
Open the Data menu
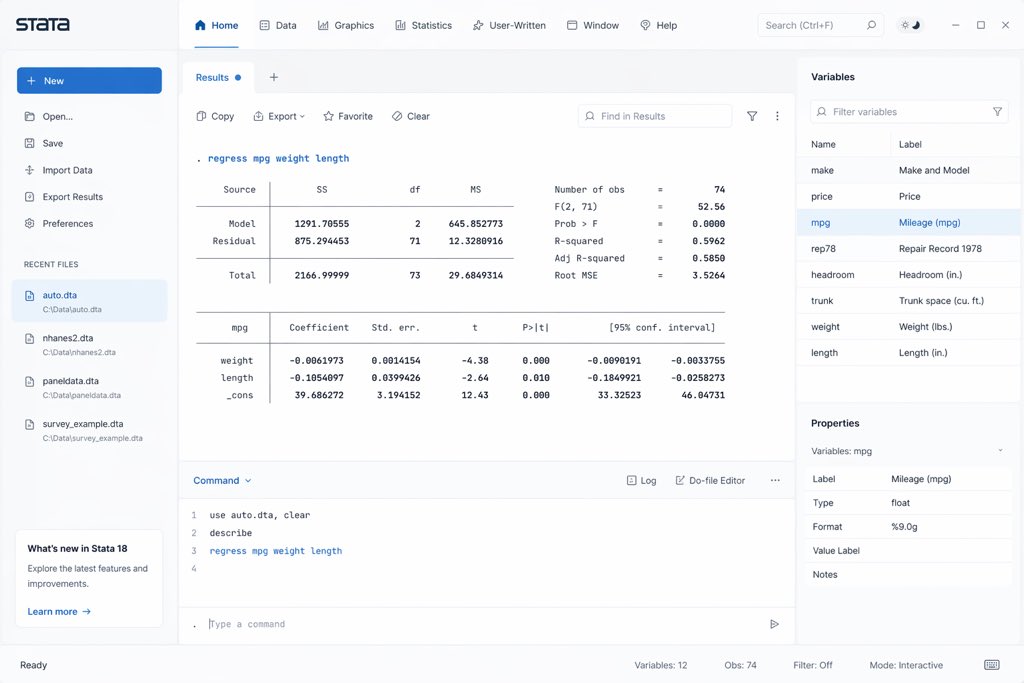pos(278,25)
